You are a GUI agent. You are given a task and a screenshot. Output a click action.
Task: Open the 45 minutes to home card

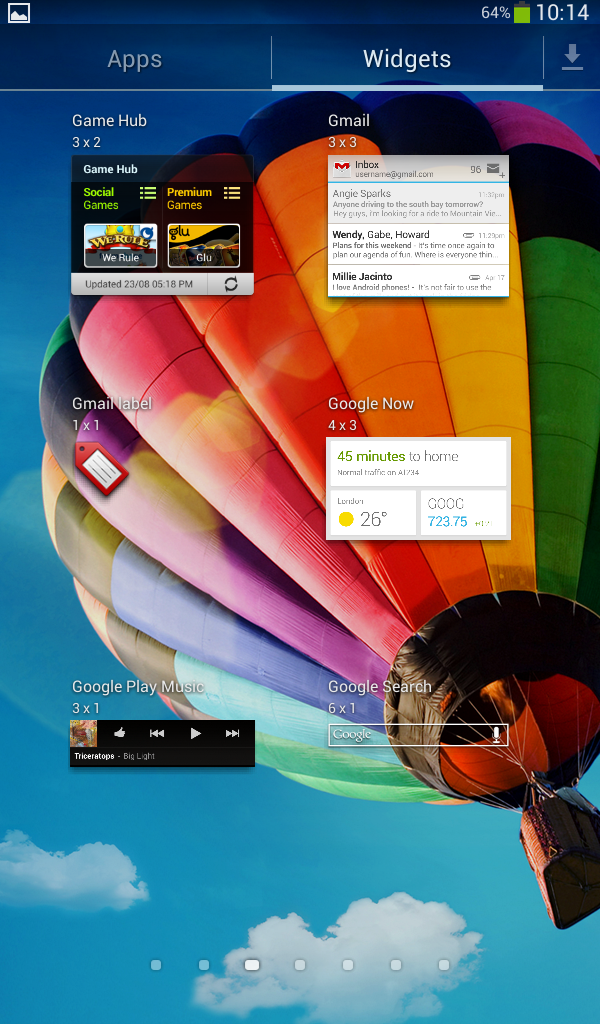418,462
